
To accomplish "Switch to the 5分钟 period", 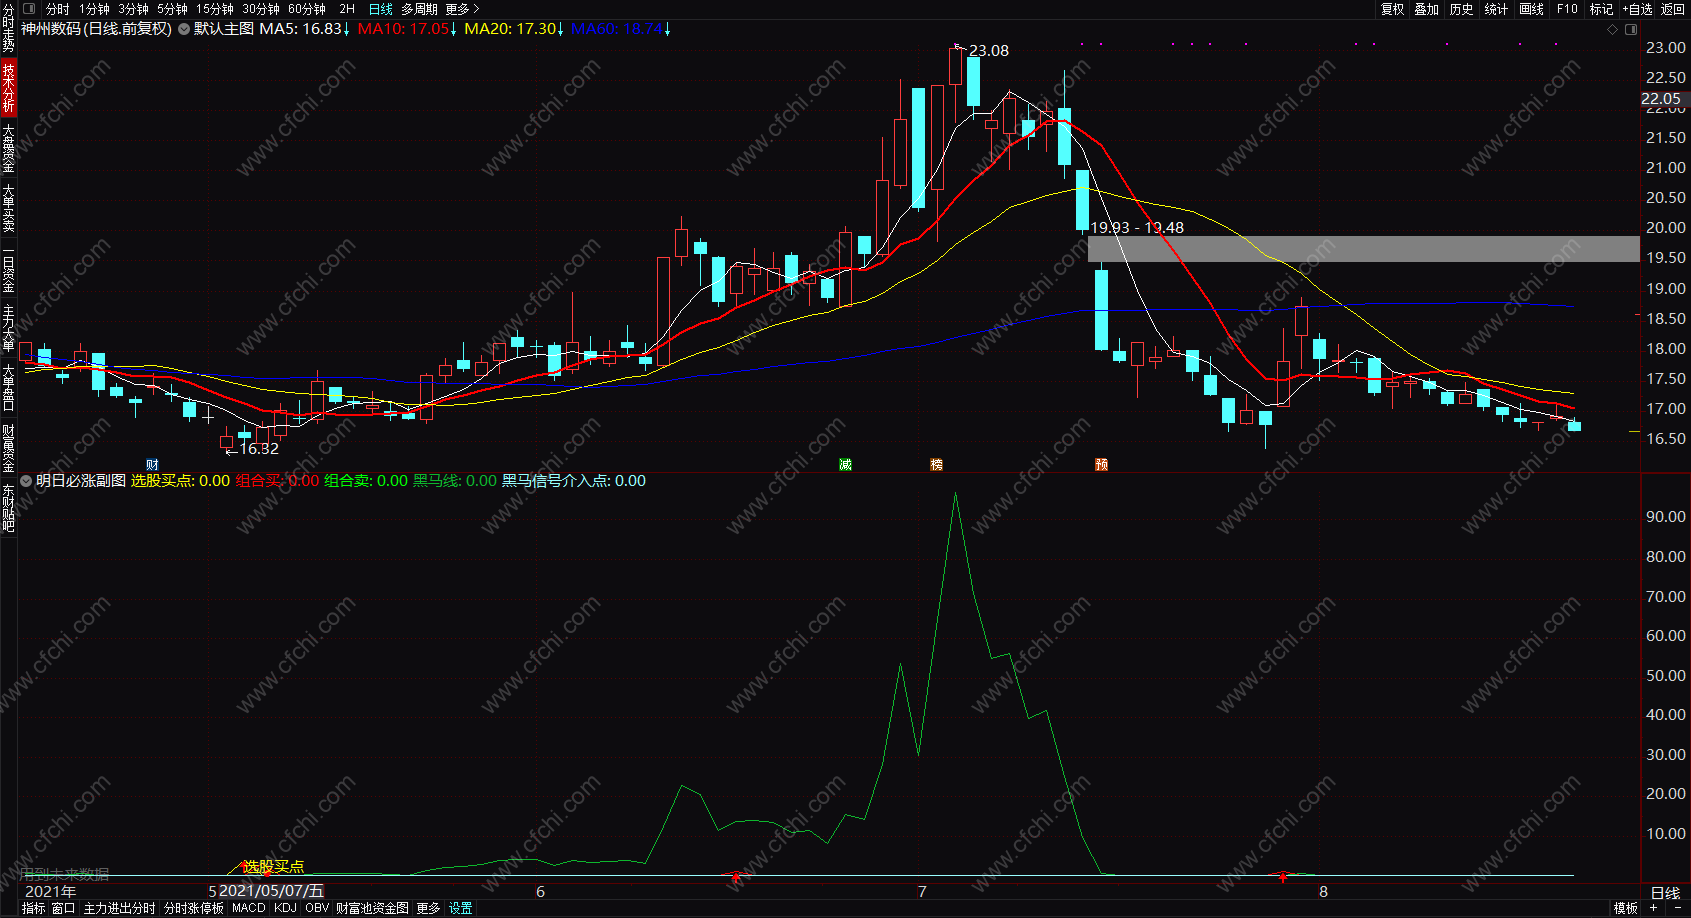I will pos(172,9).
